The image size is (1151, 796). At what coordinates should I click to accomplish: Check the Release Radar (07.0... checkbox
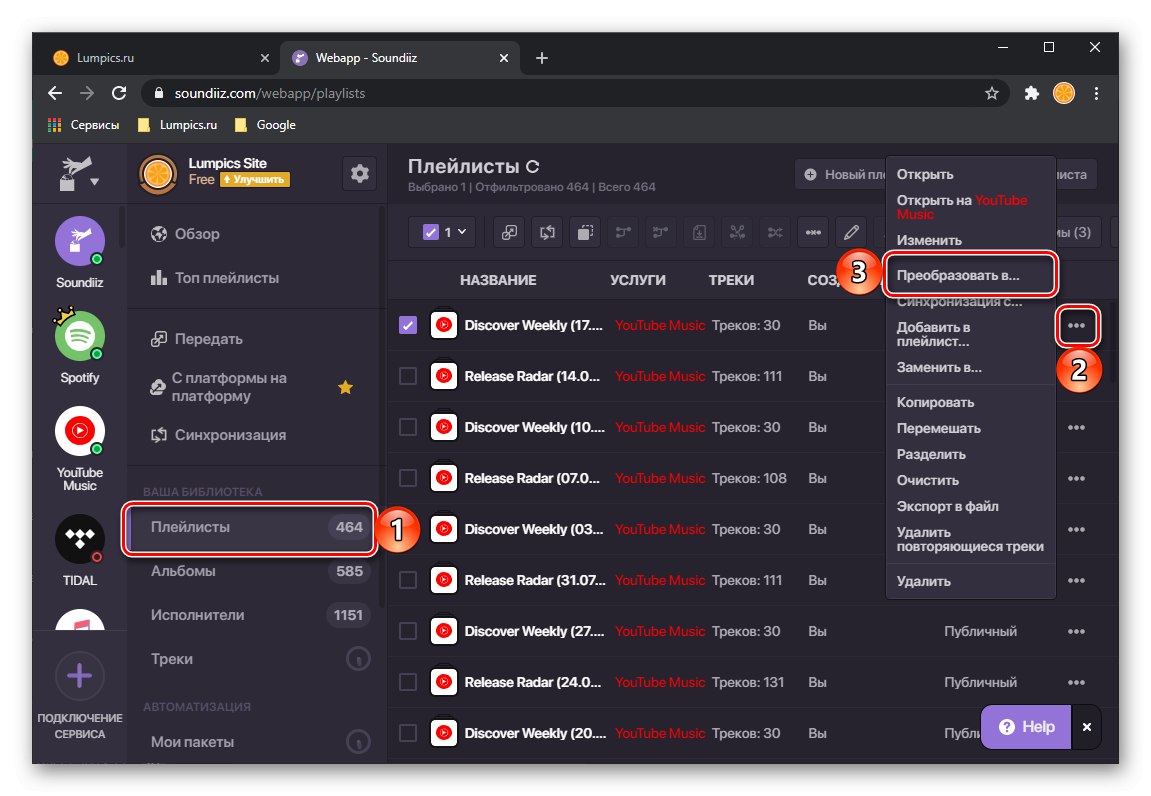tap(408, 478)
